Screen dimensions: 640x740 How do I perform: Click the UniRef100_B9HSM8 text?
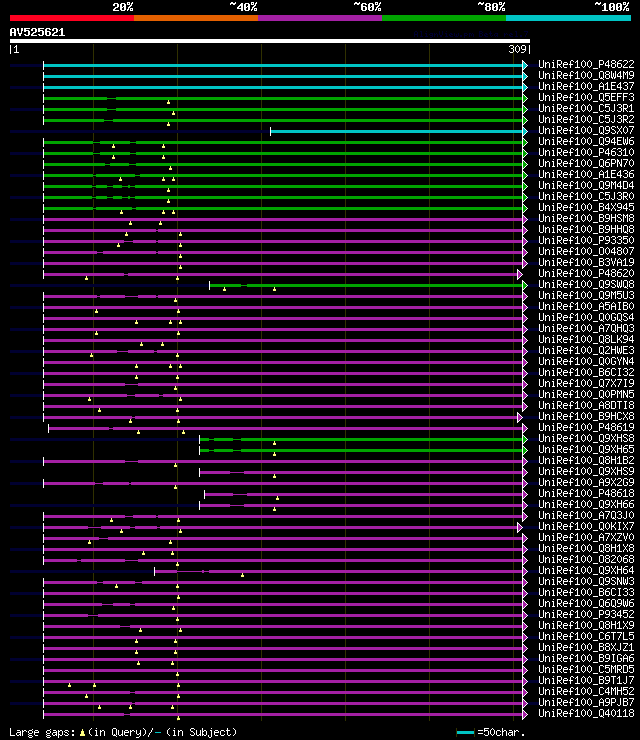[586, 219]
